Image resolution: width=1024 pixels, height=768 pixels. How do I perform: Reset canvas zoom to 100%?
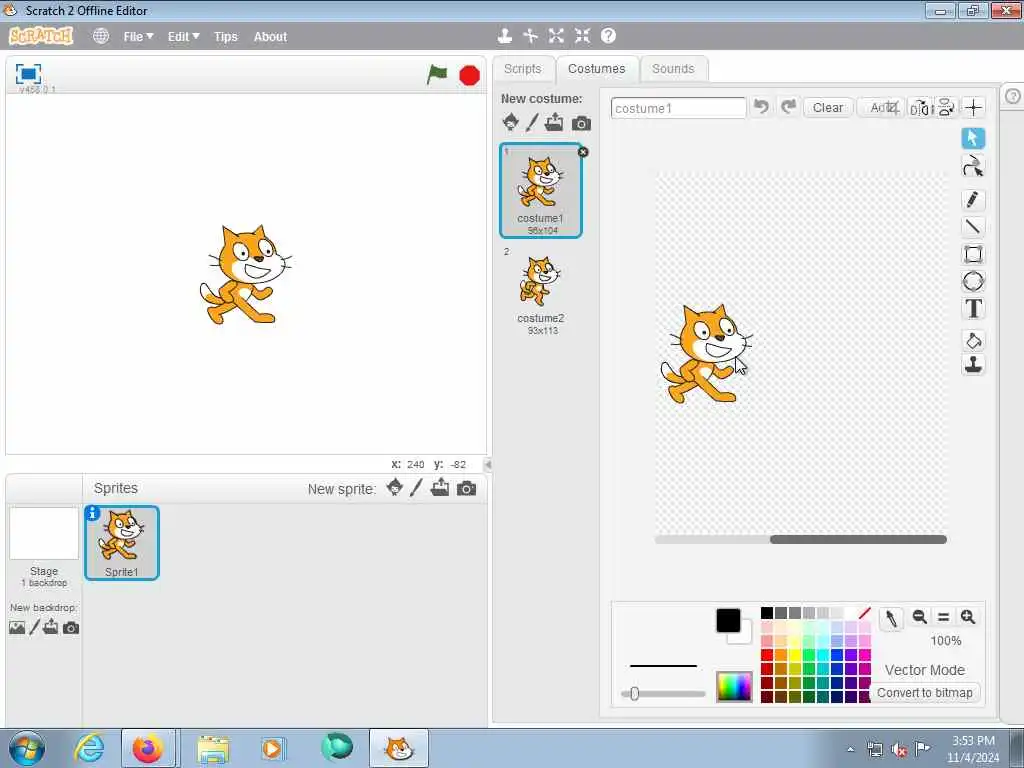pos(944,616)
